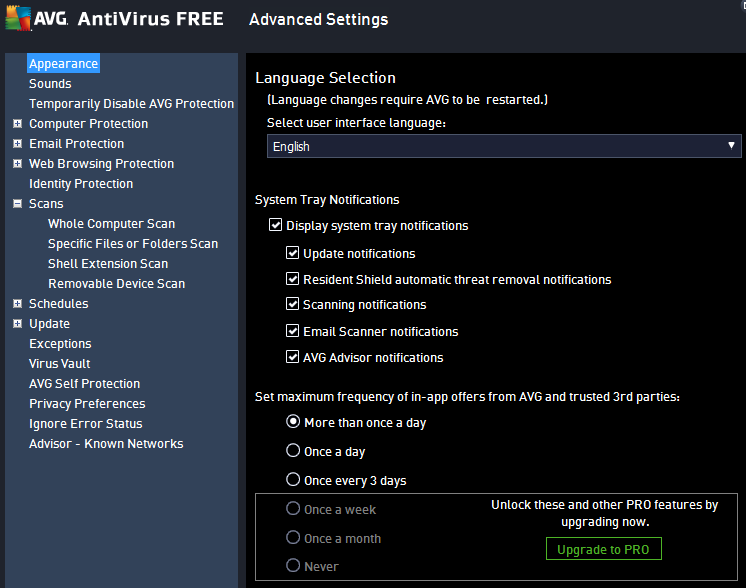Uncheck Update notifications checkbox
This screenshot has height=588, width=746.
[292, 253]
